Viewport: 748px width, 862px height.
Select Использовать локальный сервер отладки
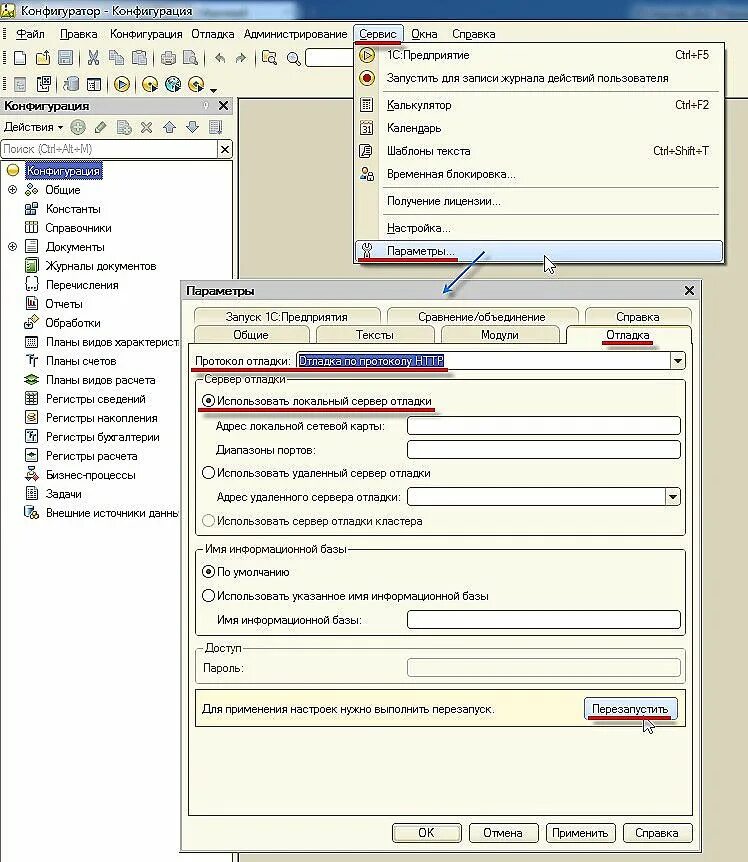208,401
